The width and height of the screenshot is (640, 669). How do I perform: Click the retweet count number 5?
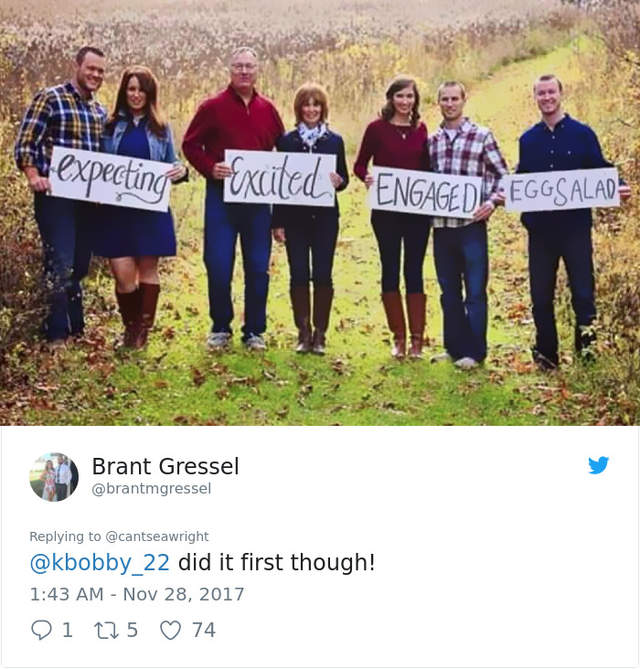coord(132,630)
